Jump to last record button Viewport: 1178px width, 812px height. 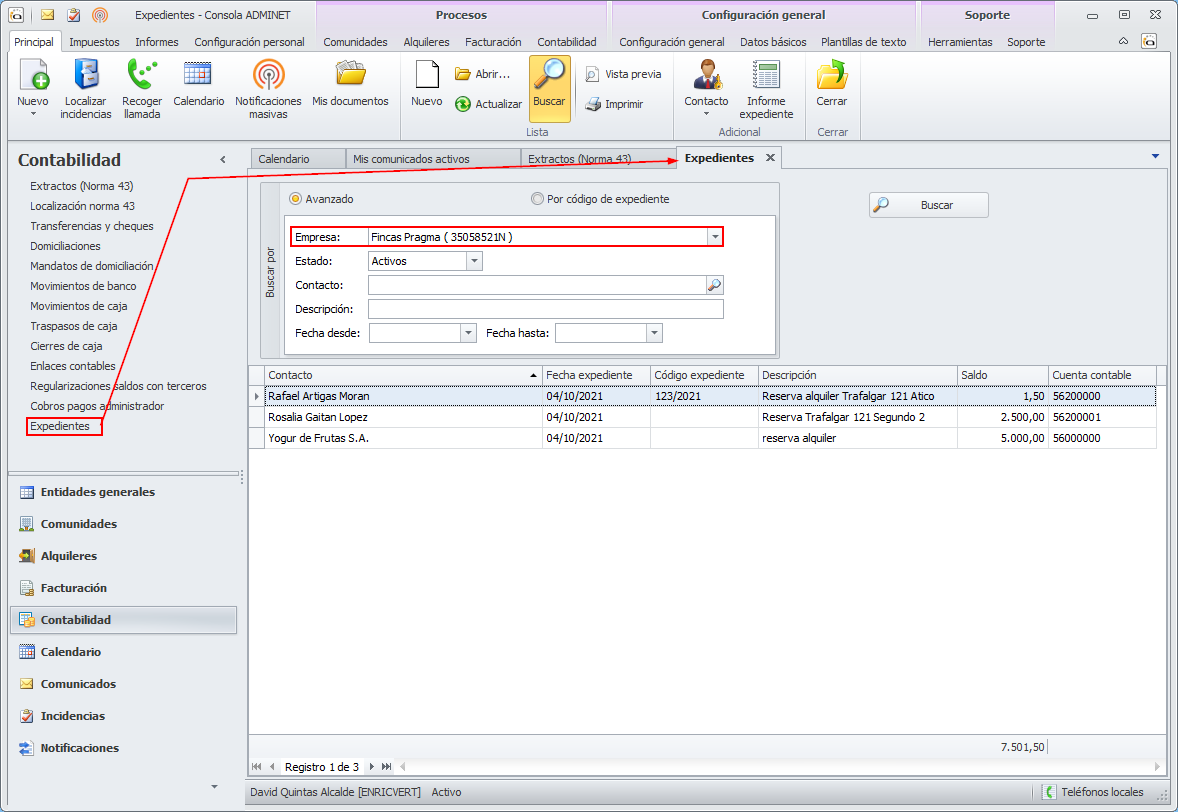(386, 767)
